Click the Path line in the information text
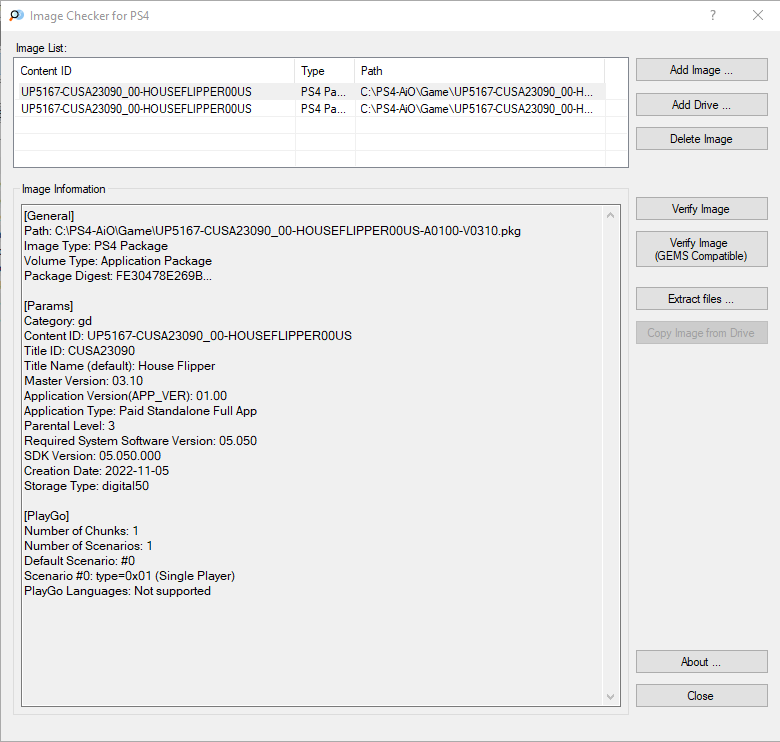The image size is (780, 742). 272,231
